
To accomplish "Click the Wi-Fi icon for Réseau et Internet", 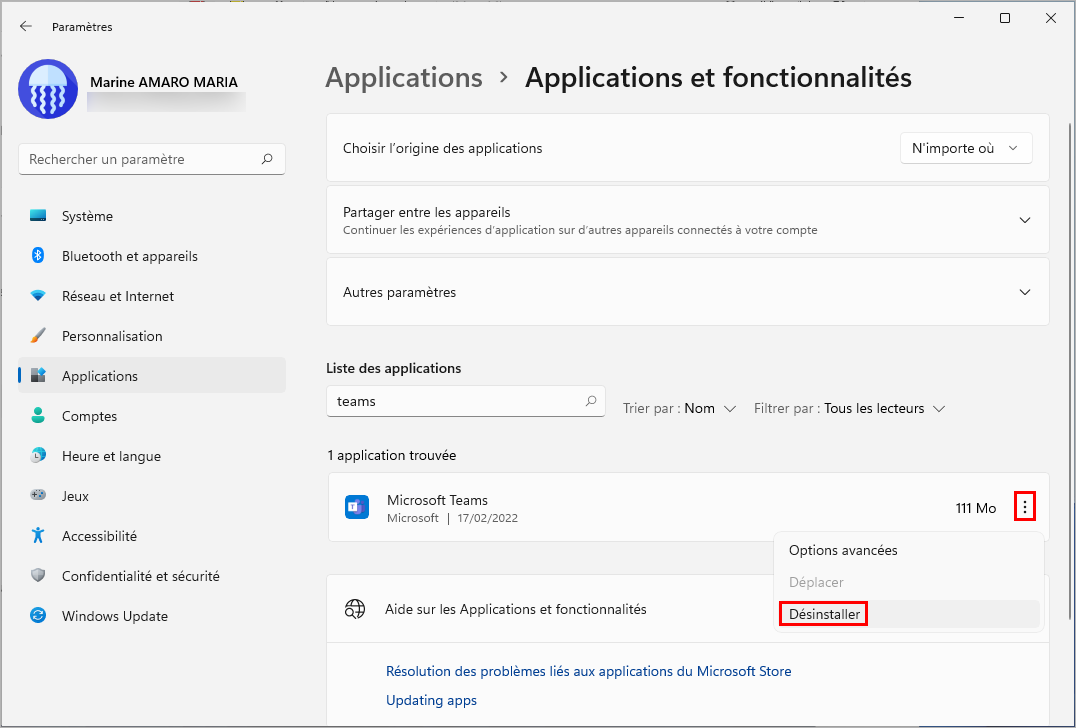I will (38, 296).
